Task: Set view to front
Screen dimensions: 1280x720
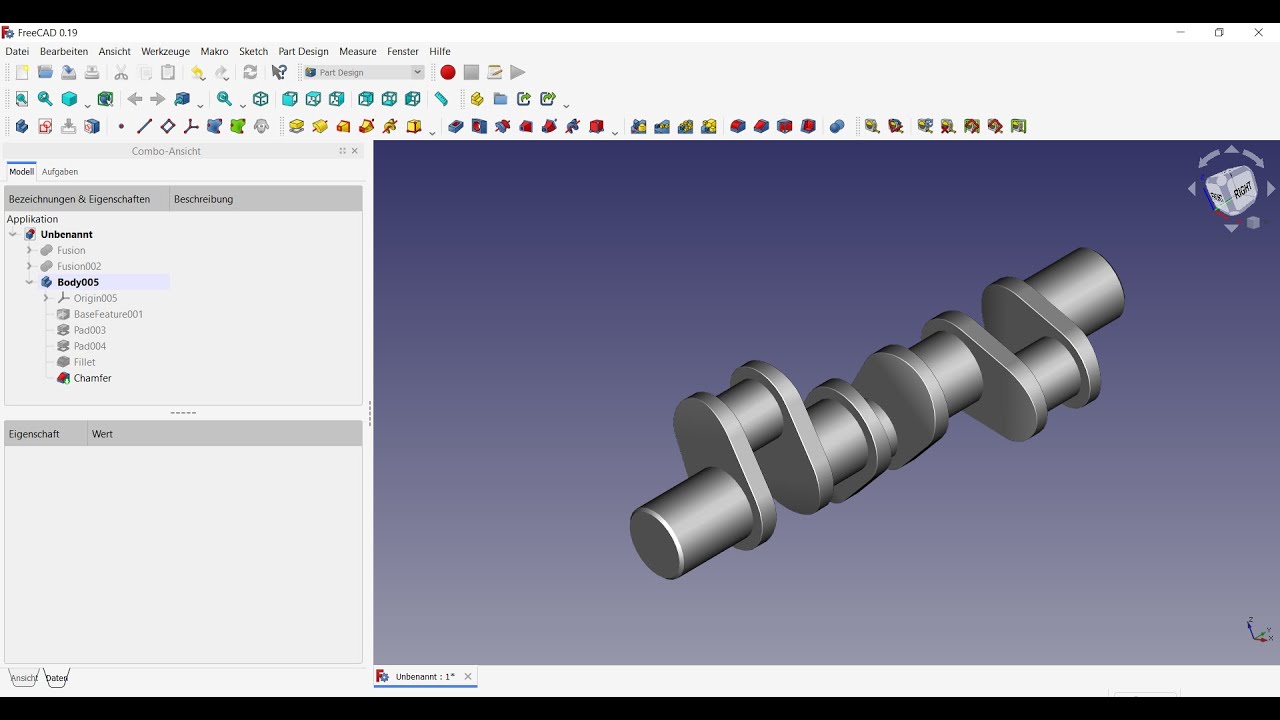Action: point(289,99)
